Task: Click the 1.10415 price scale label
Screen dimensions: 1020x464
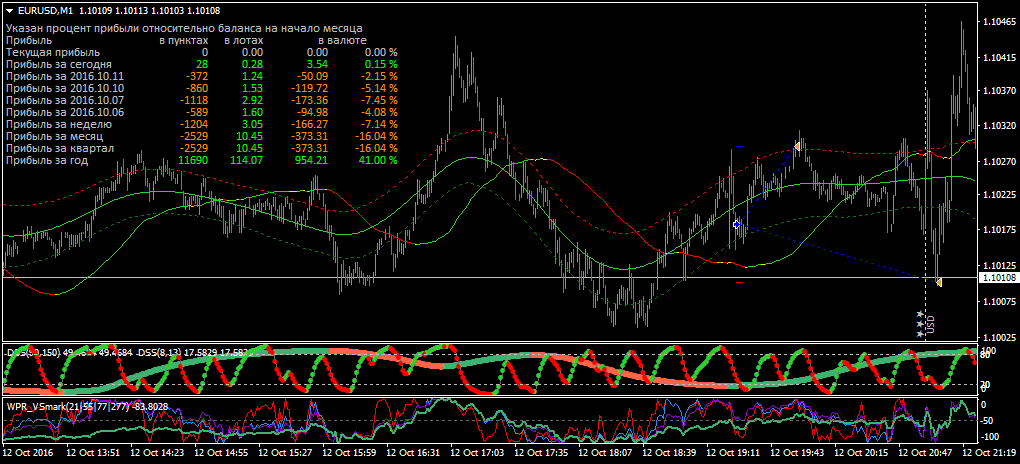Action: coord(1000,58)
